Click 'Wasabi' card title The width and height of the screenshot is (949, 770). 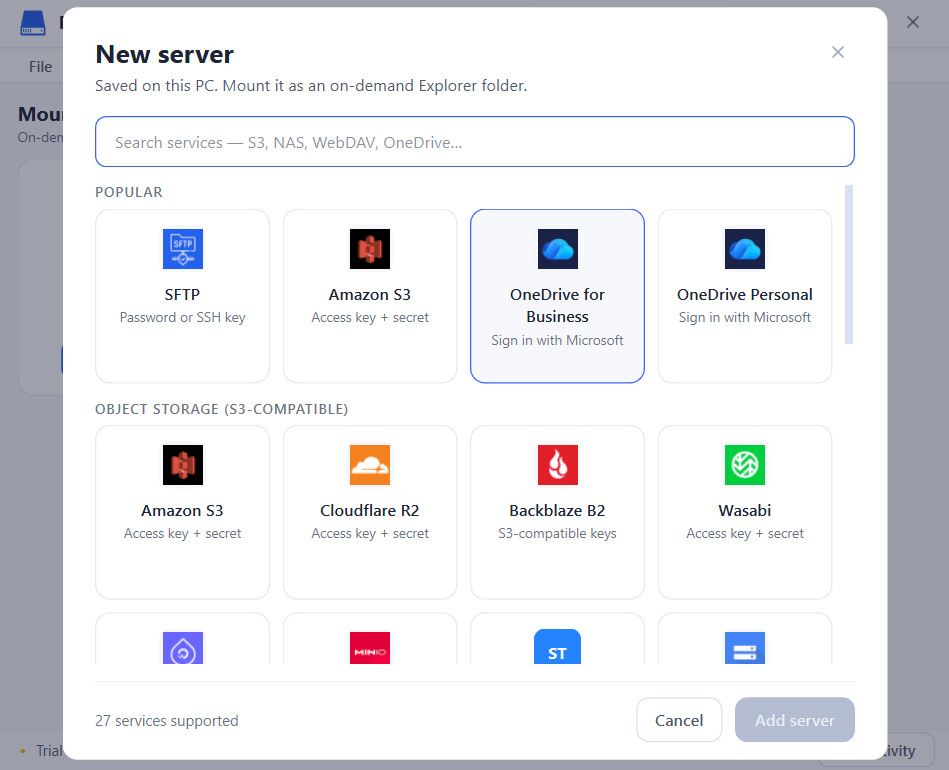click(744, 510)
